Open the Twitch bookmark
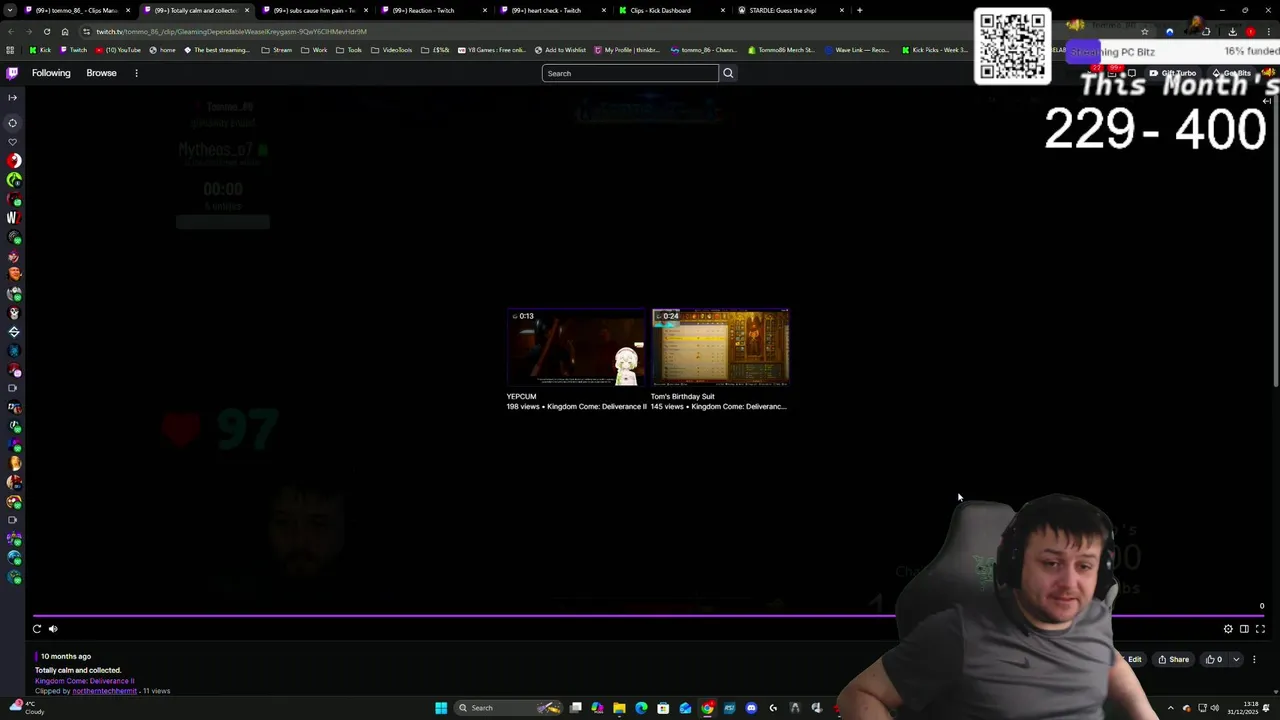Viewport: 1280px width, 720px height. [73, 50]
